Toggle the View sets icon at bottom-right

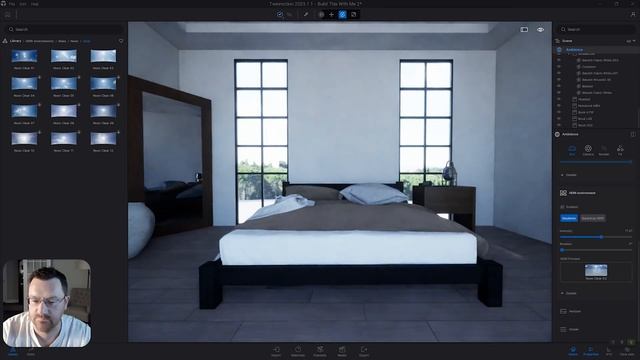(627, 351)
